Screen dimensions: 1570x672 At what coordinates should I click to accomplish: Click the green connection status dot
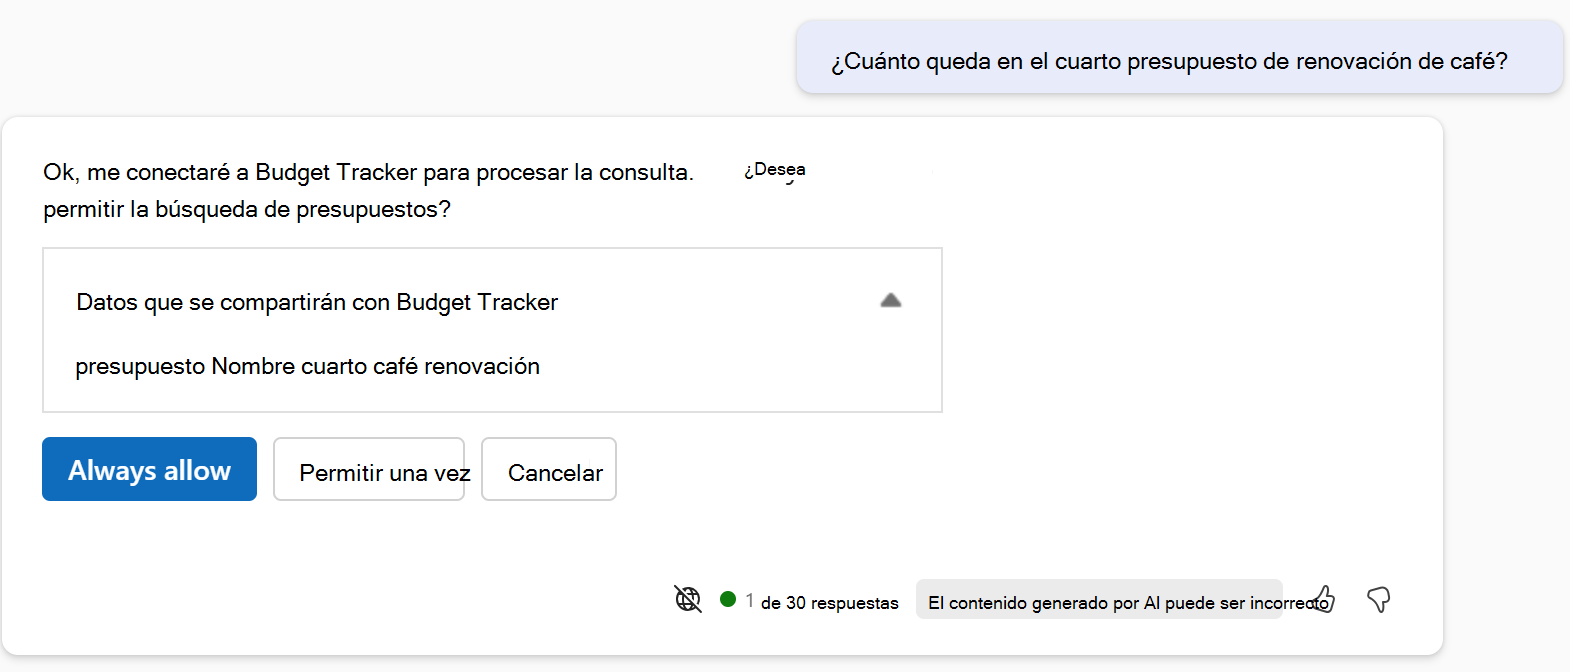click(x=729, y=598)
